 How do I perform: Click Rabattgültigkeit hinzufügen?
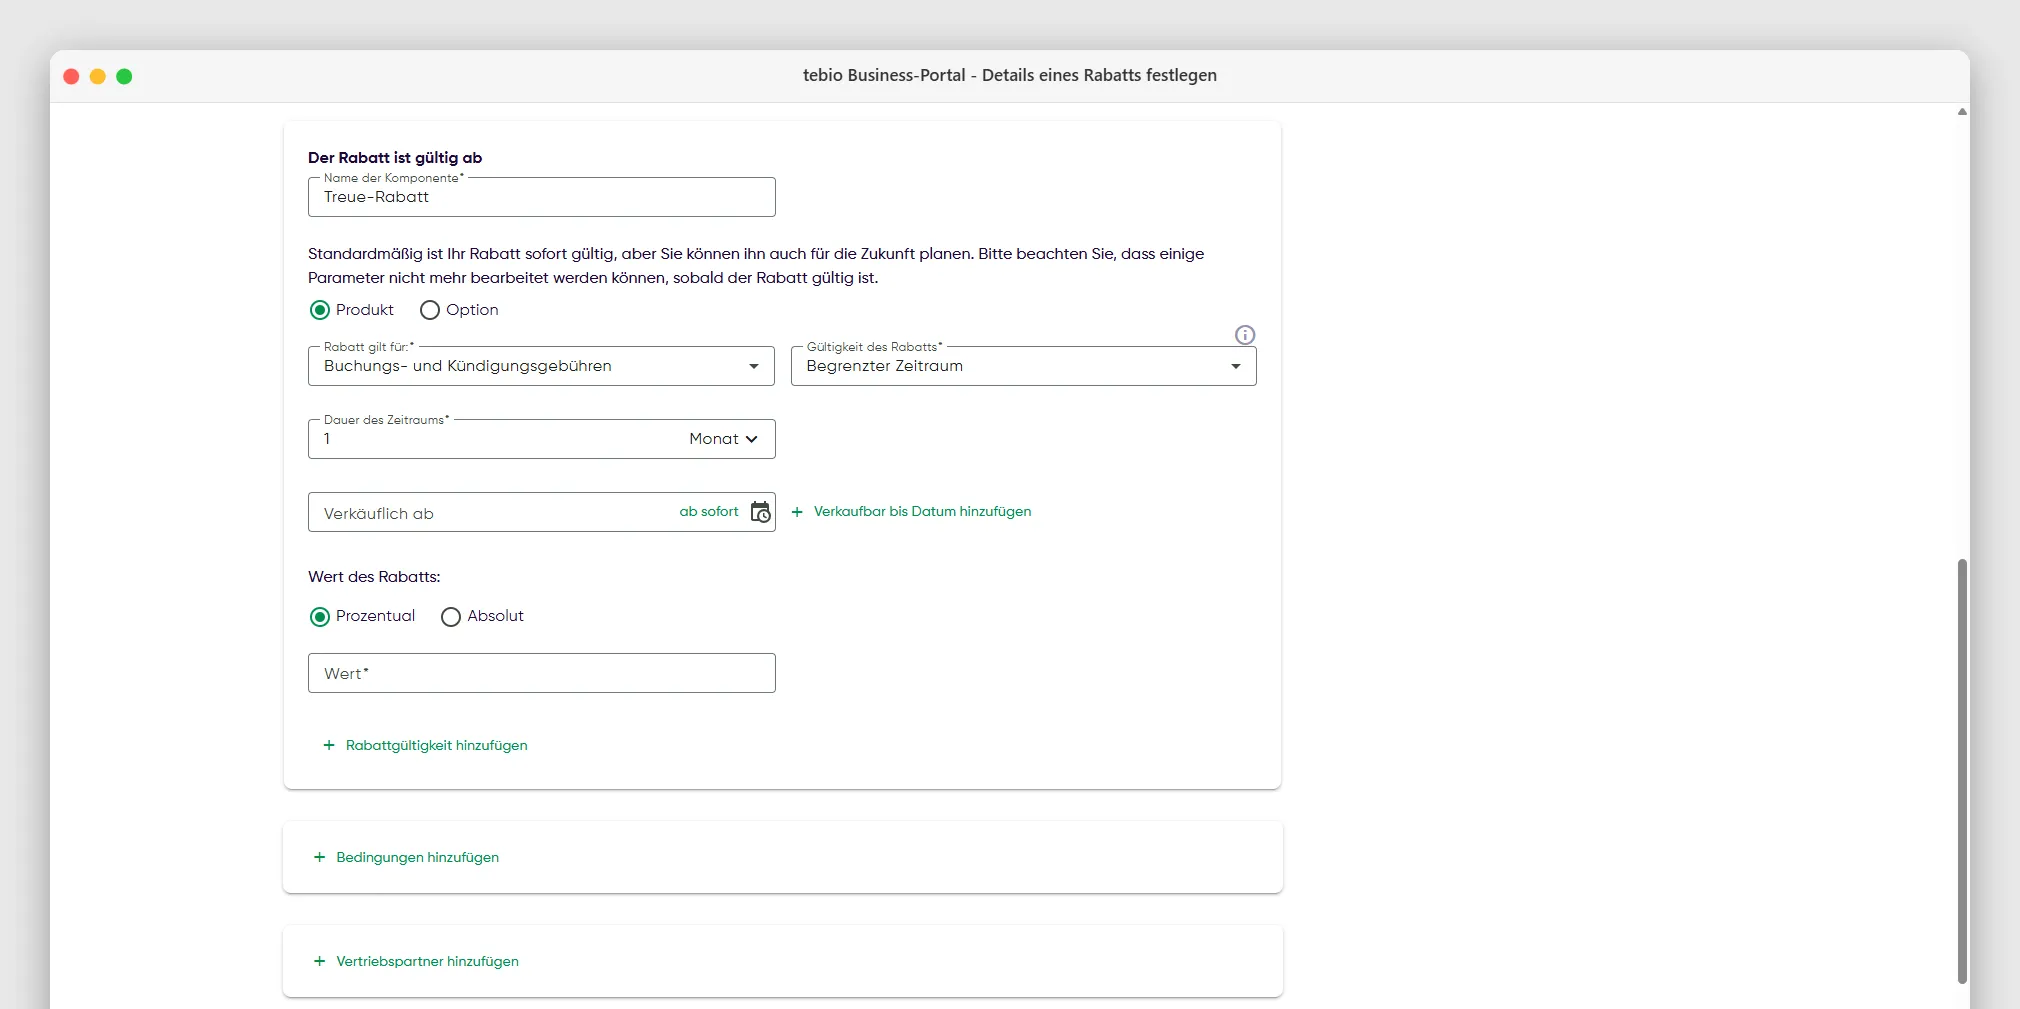point(436,745)
